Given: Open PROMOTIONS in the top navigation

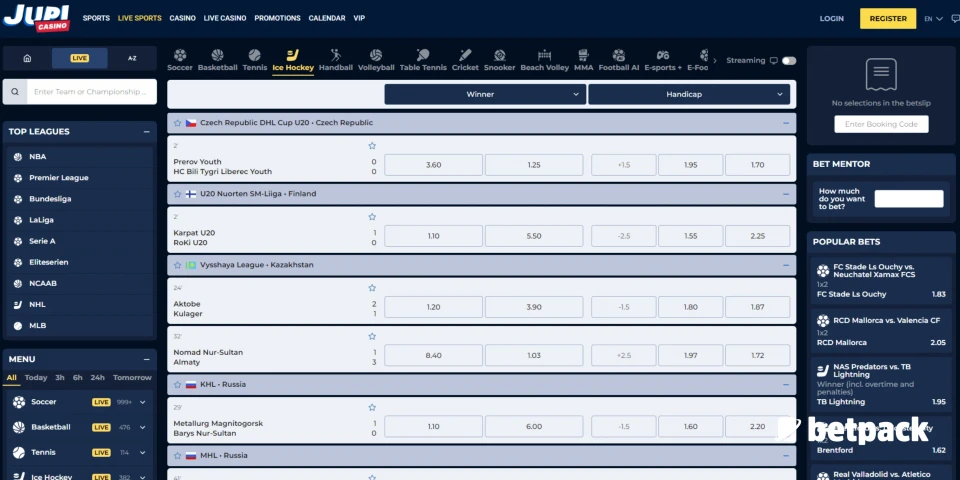Looking at the screenshot, I should point(277,18).
